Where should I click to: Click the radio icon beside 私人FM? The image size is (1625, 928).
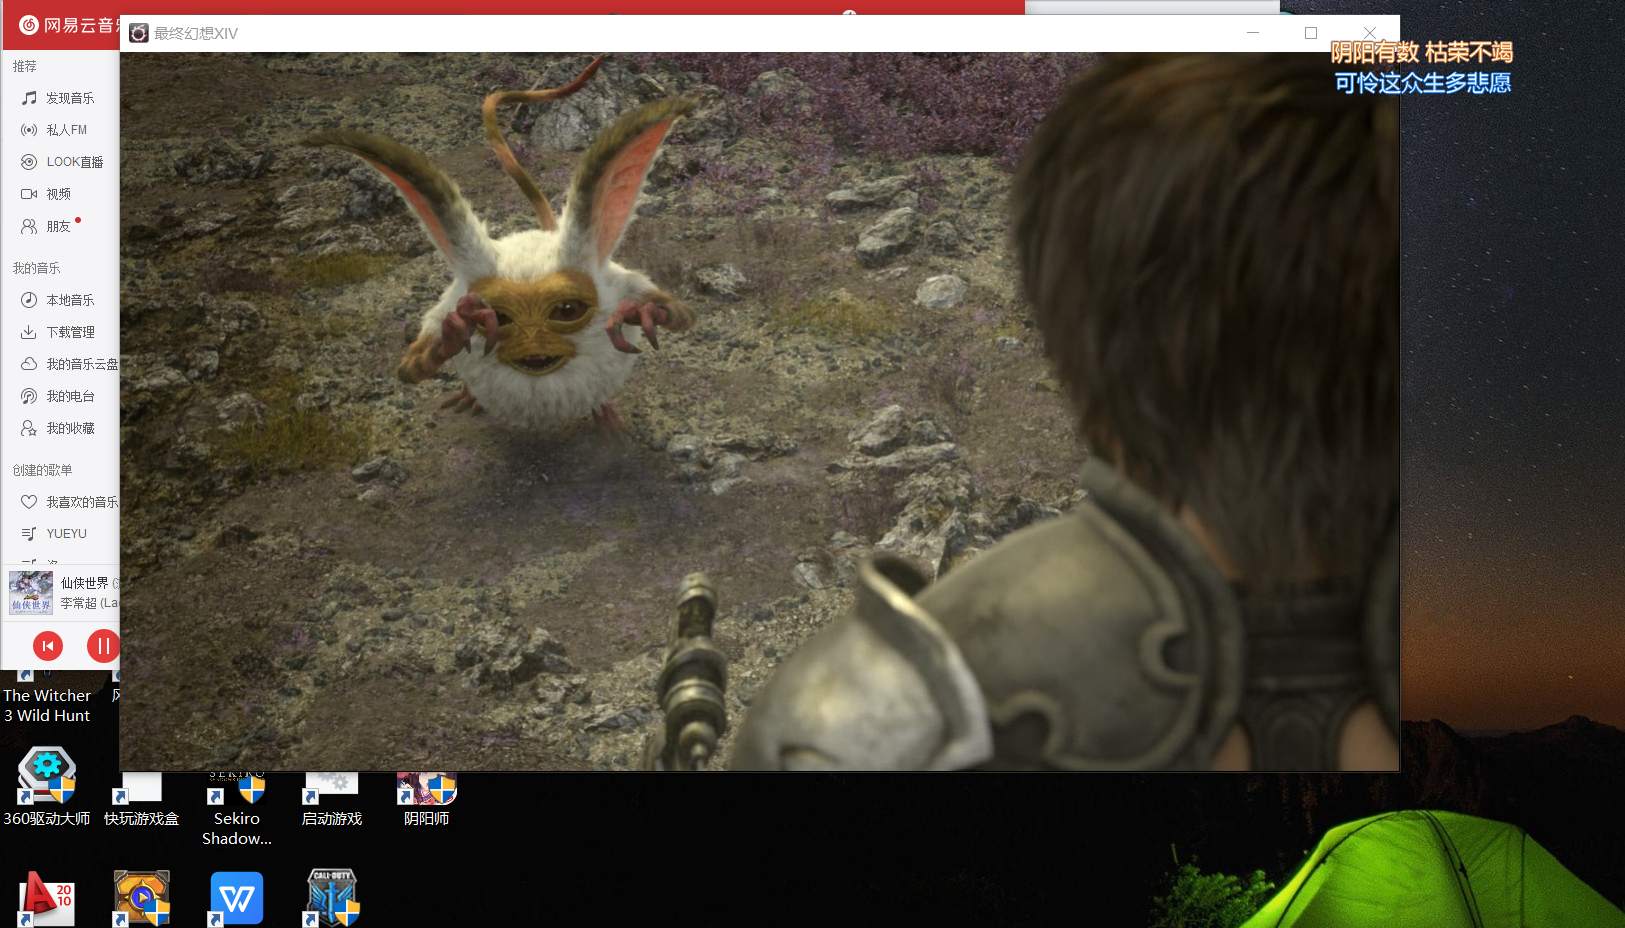[x=29, y=130]
